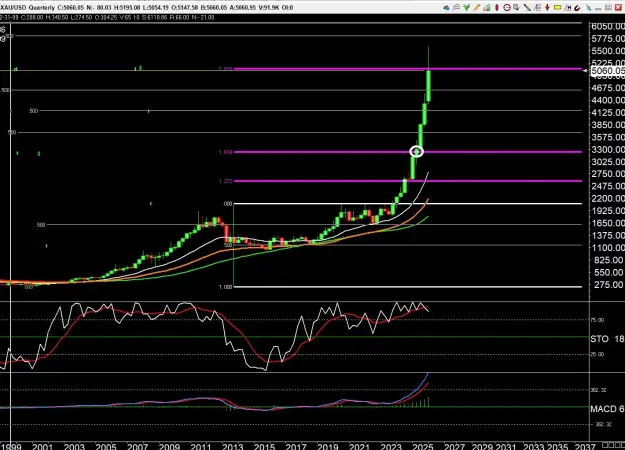Select the slash-H line tool icon
Screen dimensions: 625x450
pos(568,8)
